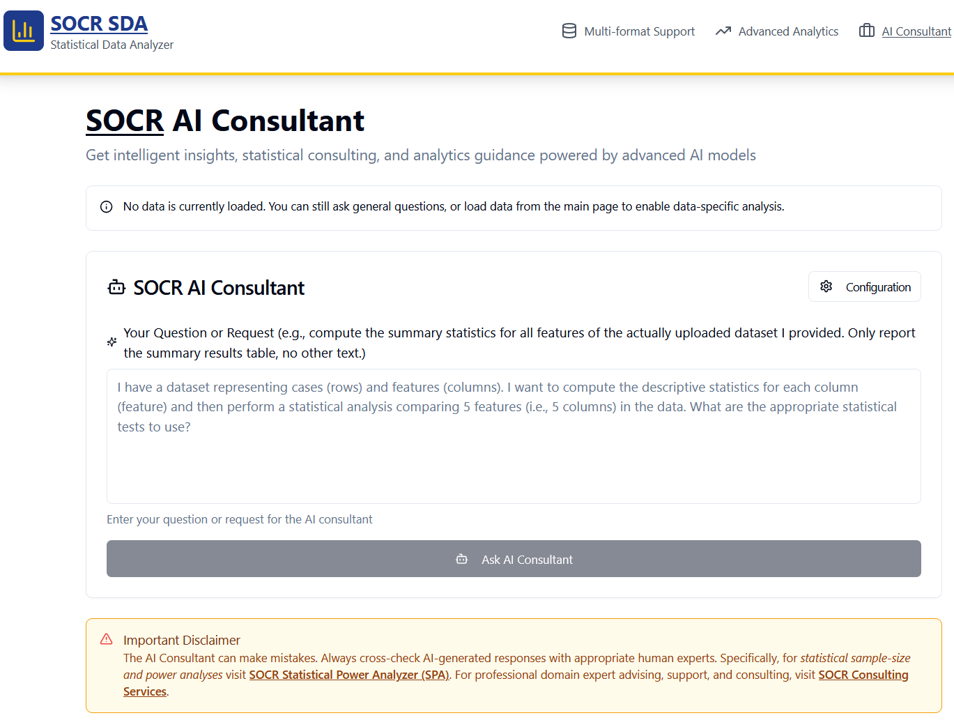This screenshot has height=720, width=954.
Task: Click the warning triangle in the Important Disclaimer
Action: (x=106, y=639)
